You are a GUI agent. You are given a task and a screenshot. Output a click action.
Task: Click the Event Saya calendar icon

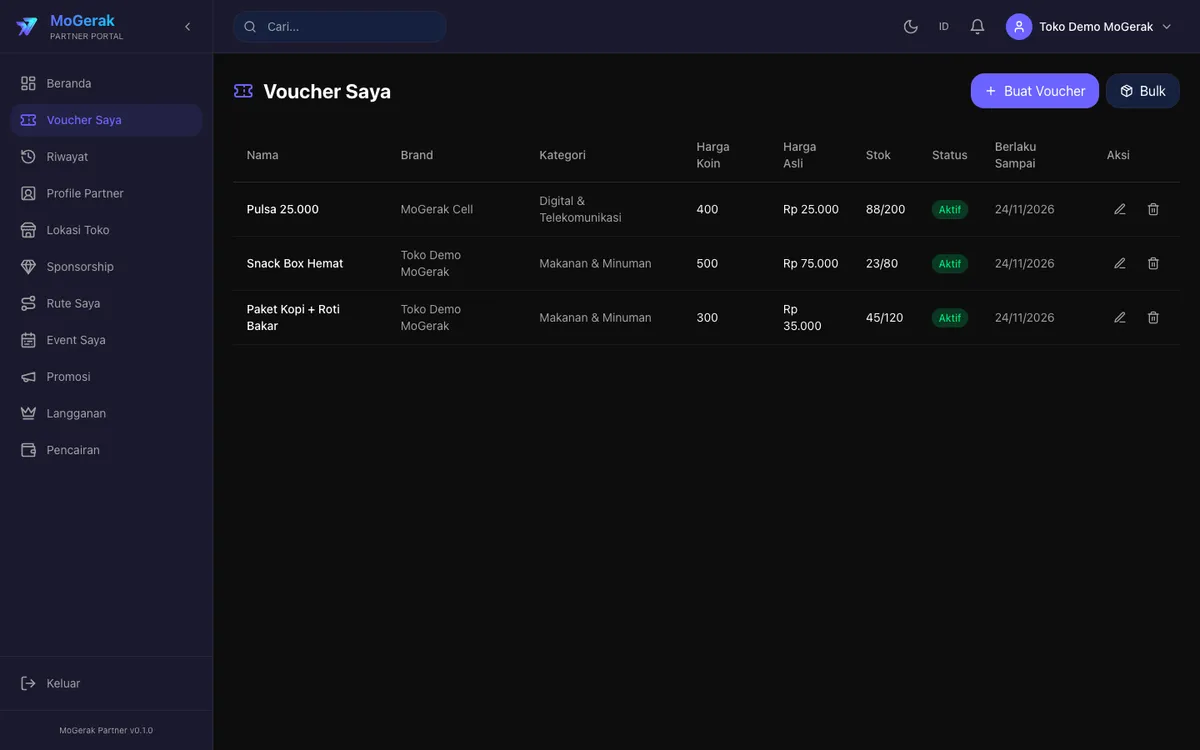tap(28, 340)
